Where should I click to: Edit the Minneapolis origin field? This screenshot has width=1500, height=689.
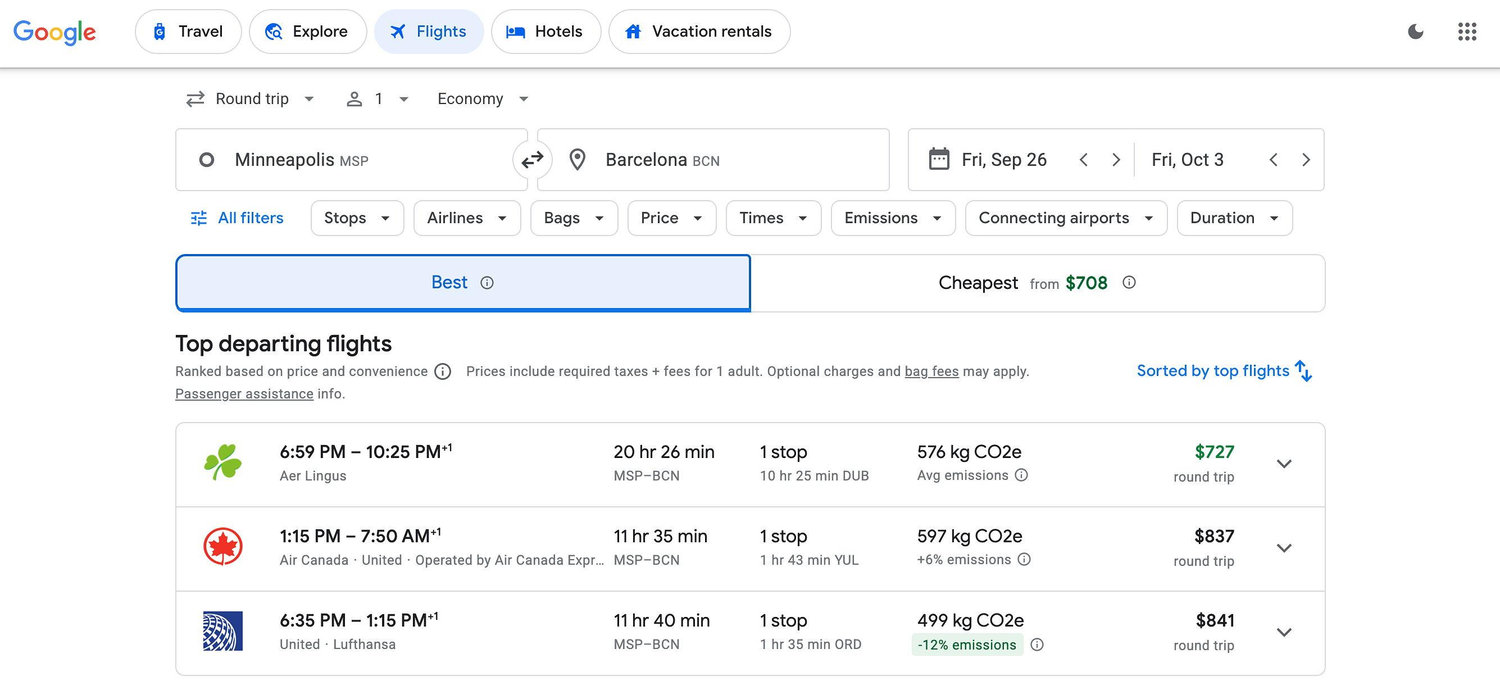[351, 160]
